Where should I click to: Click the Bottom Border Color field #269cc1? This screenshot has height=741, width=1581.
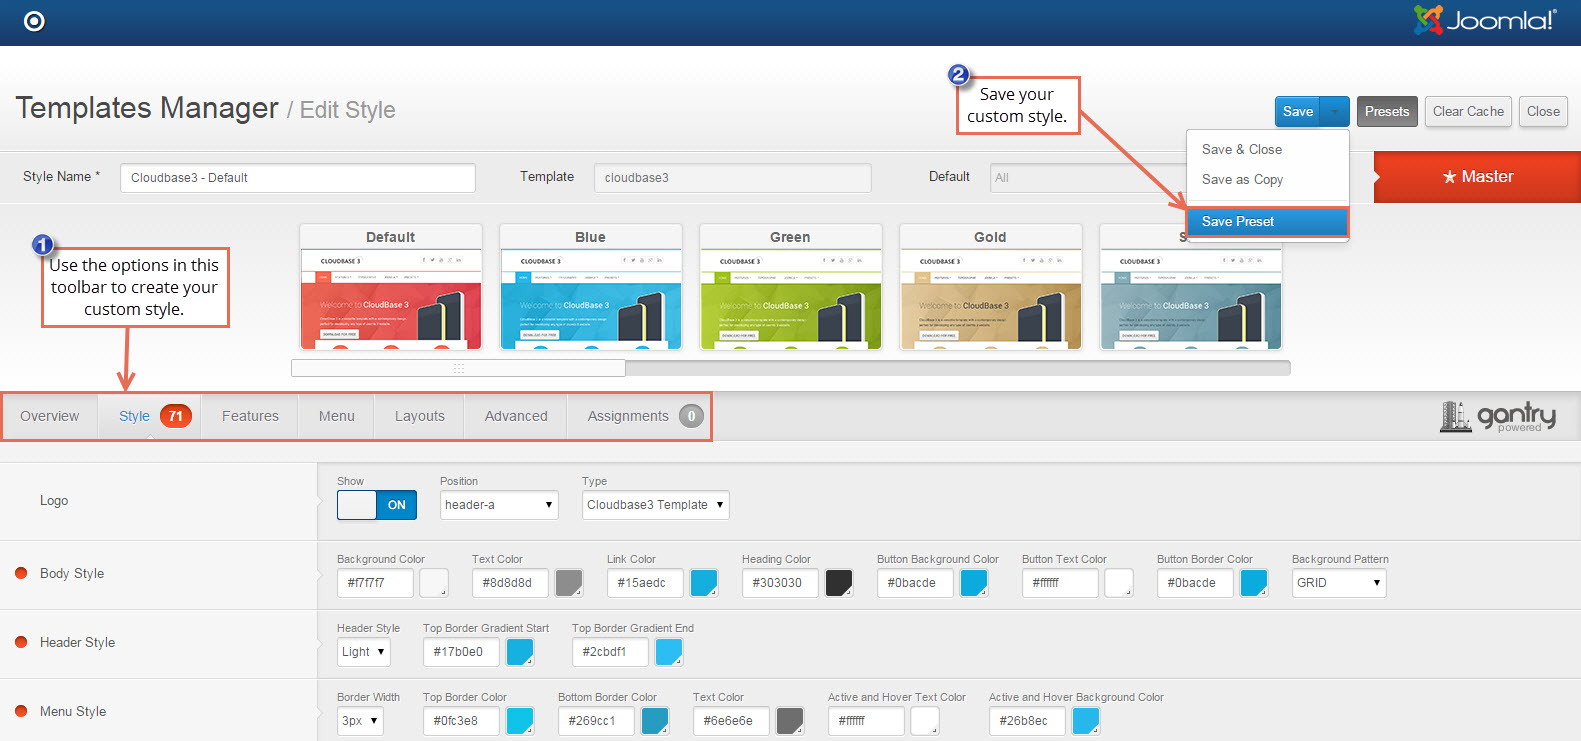click(597, 721)
